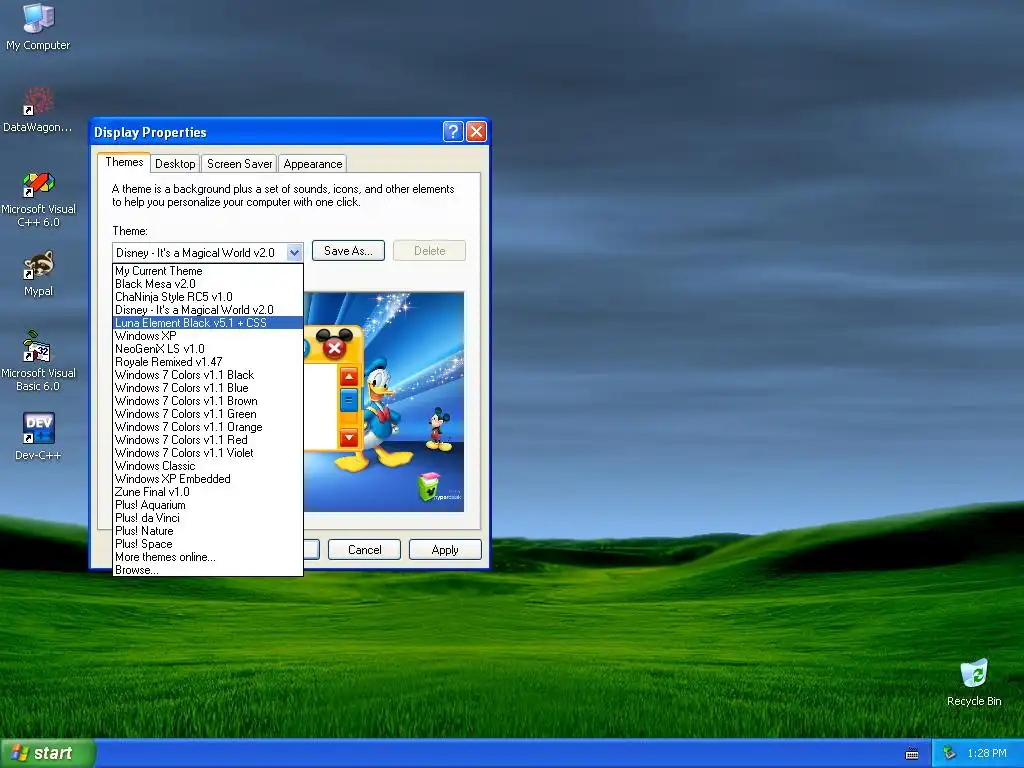1024x768 pixels.
Task: Pick the Plus! Space theme
Action: click(208, 544)
